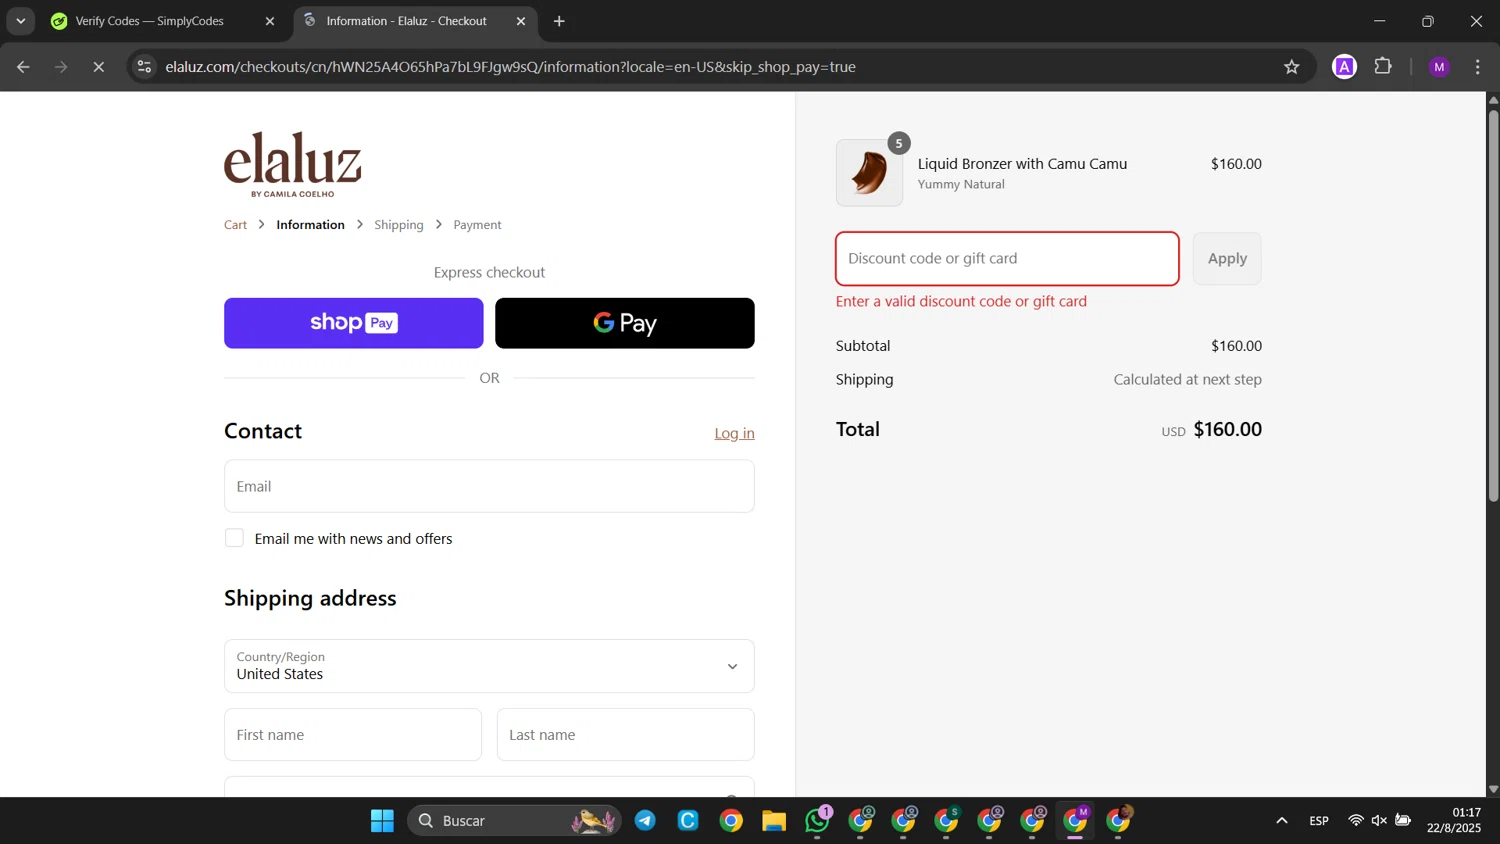Screen dimensions: 1500x844
Task: Click the Liquid Bronzer product thumbnail
Action: [869, 173]
